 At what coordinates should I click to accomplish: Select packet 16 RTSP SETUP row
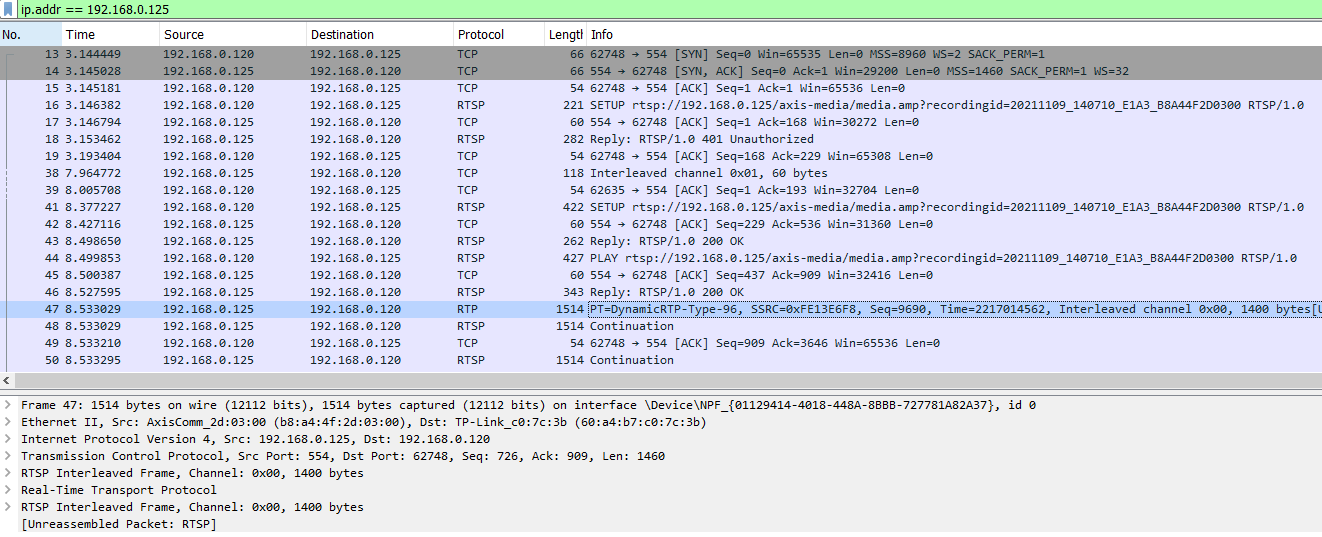click(661, 105)
